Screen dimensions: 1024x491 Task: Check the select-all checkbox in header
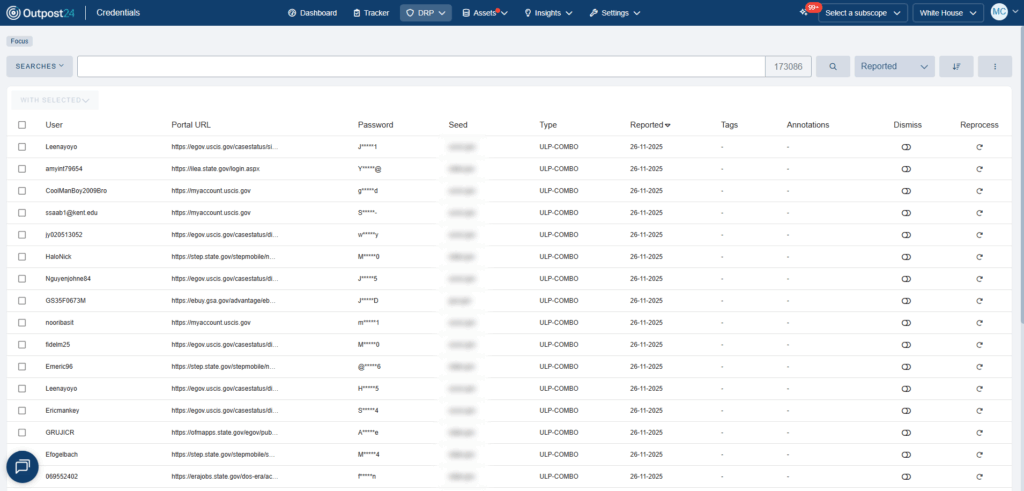[22, 125]
